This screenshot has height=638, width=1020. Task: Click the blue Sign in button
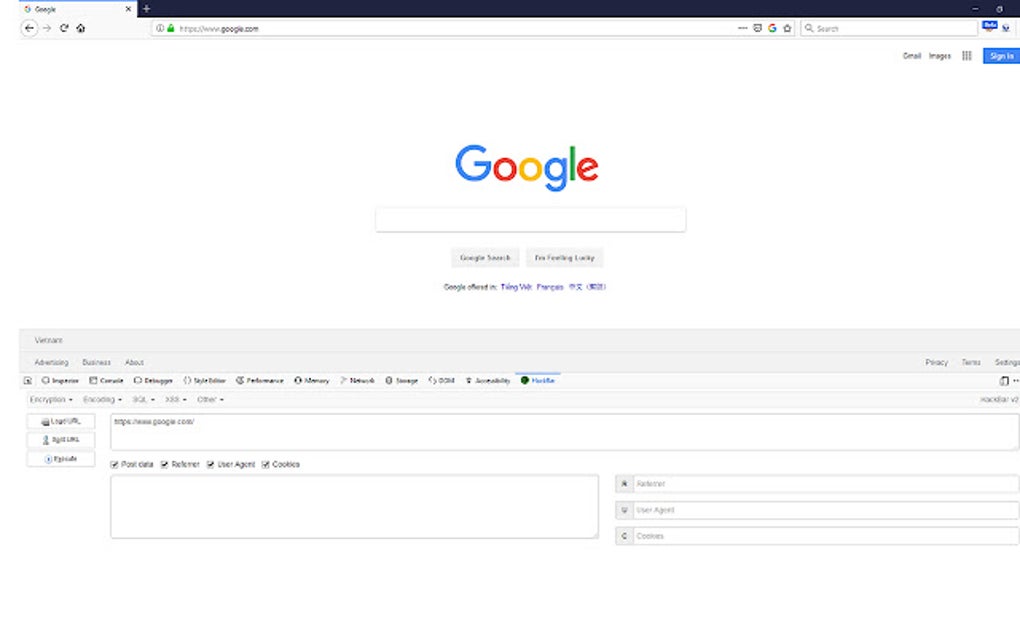click(x=999, y=56)
